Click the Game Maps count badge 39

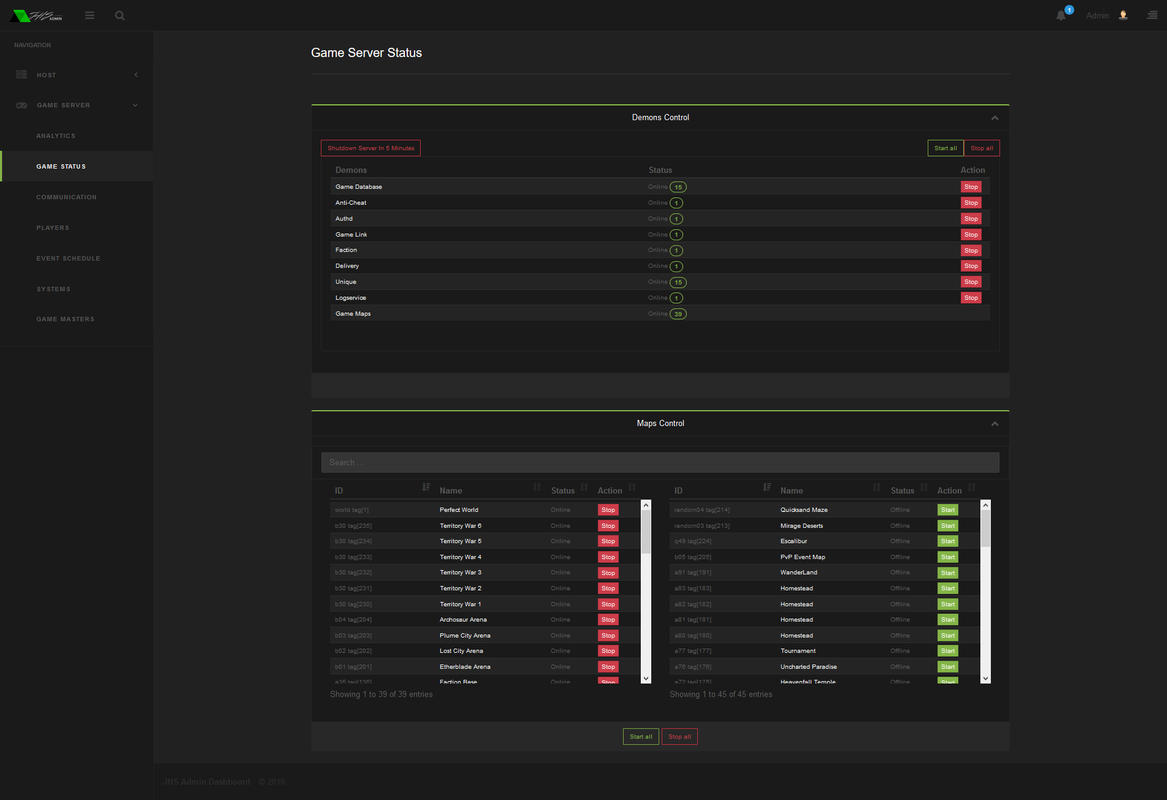tap(678, 314)
